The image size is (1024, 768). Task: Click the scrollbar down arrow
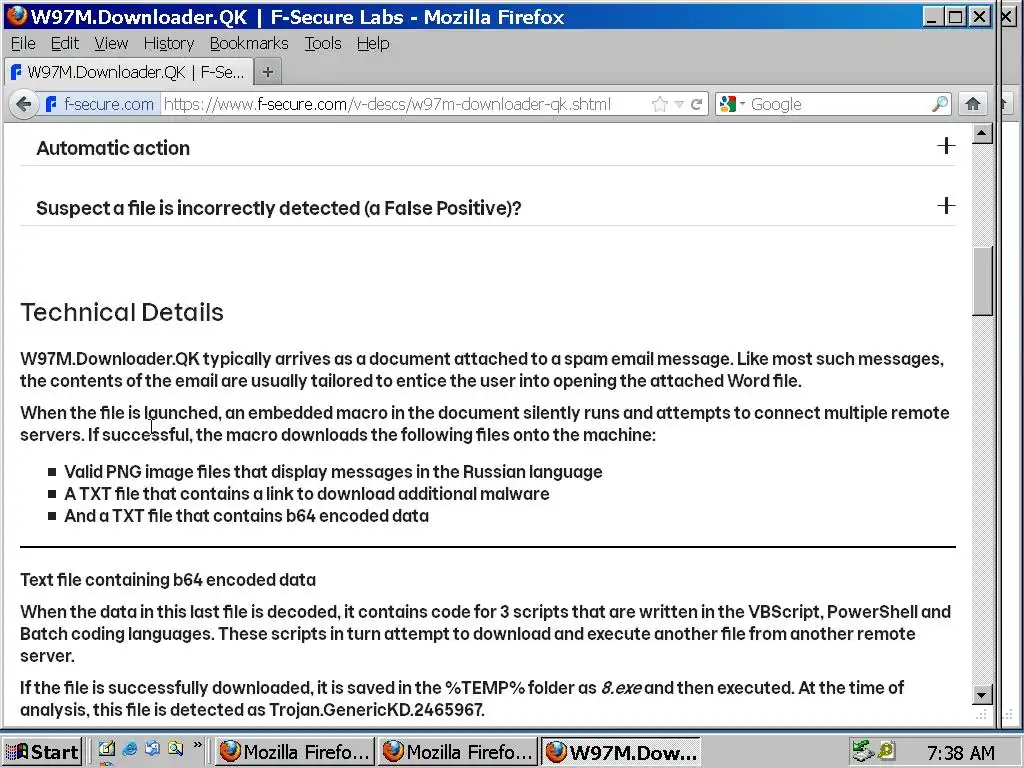tap(982, 694)
